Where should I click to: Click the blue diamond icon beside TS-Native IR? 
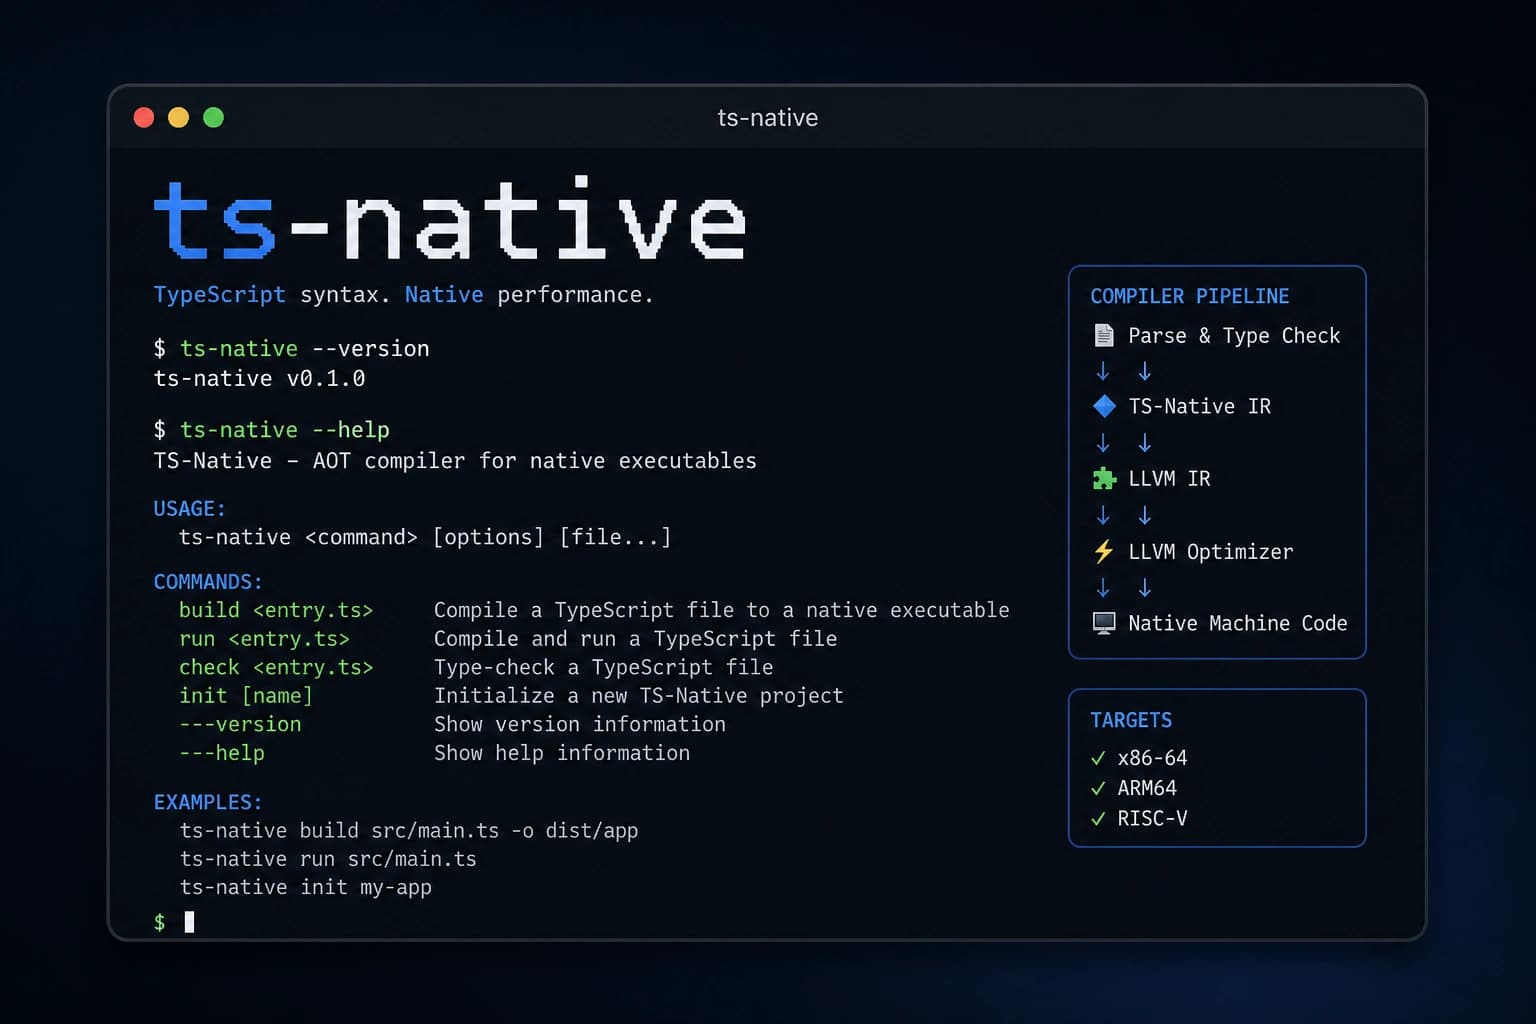pos(1104,406)
